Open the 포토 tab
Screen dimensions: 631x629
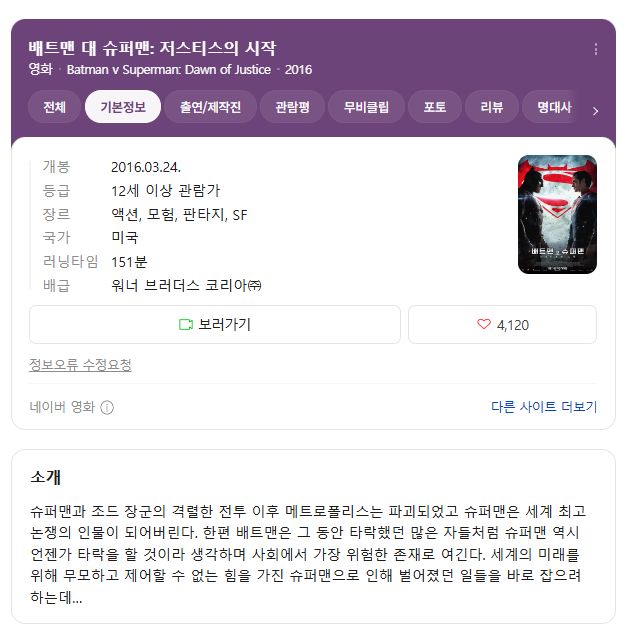435,107
